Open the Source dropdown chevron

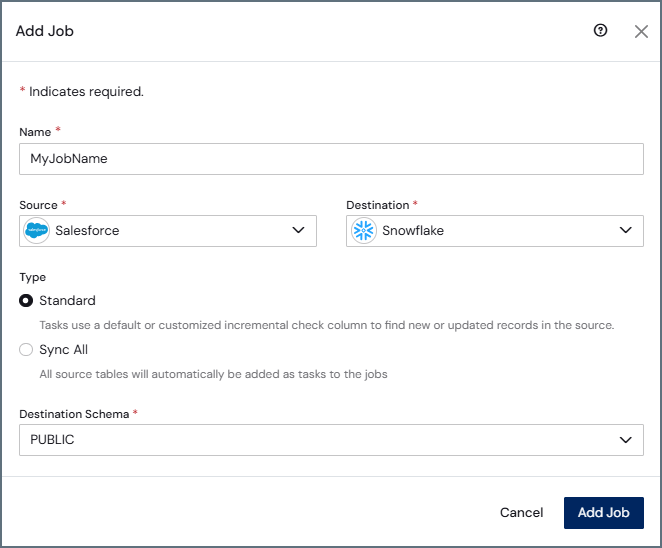tap(298, 230)
